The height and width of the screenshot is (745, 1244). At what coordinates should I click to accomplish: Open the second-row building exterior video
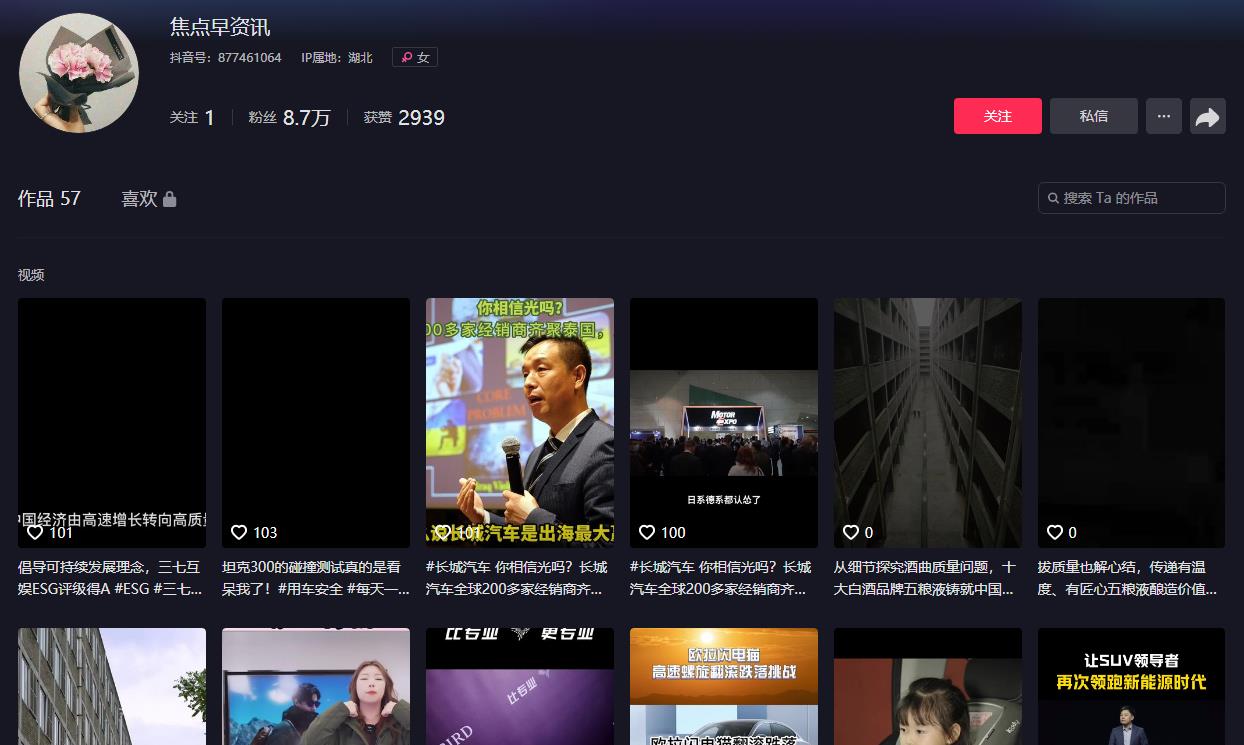[x=112, y=686]
